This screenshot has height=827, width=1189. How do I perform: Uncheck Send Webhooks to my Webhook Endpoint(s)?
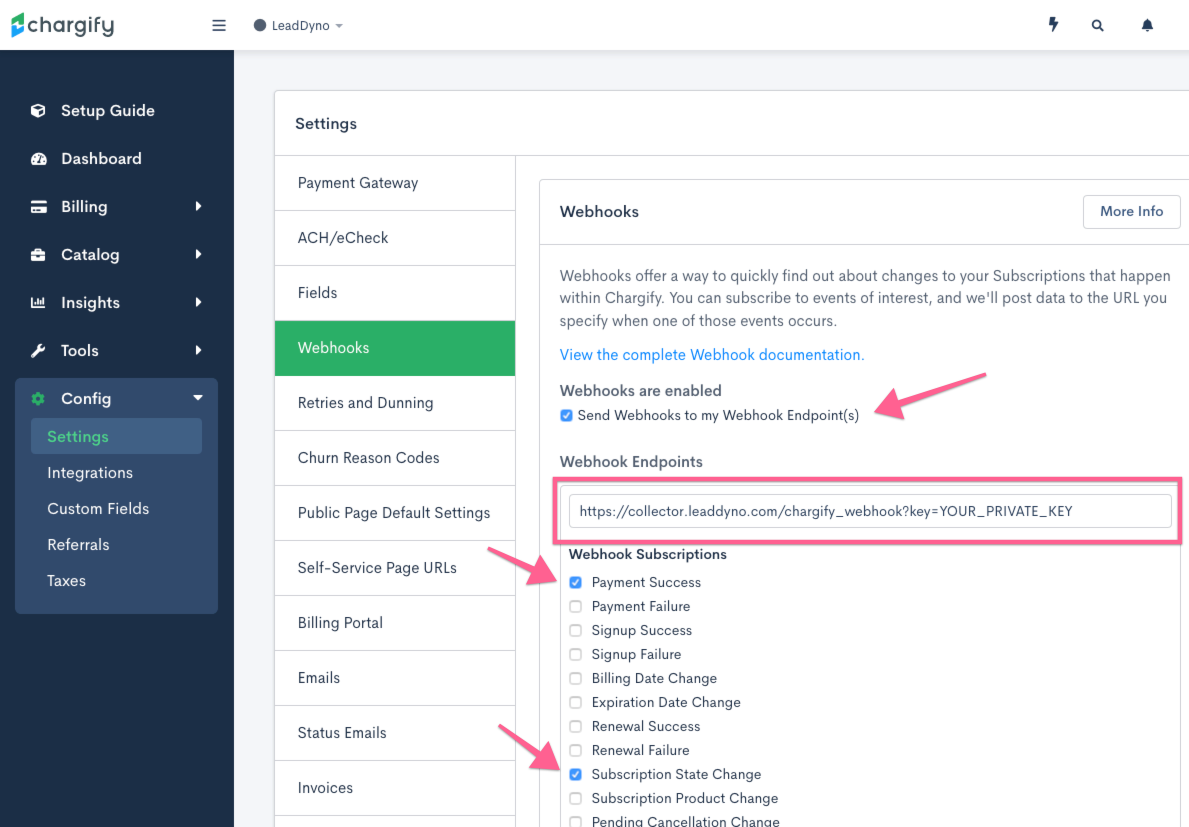[x=566, y=415]
